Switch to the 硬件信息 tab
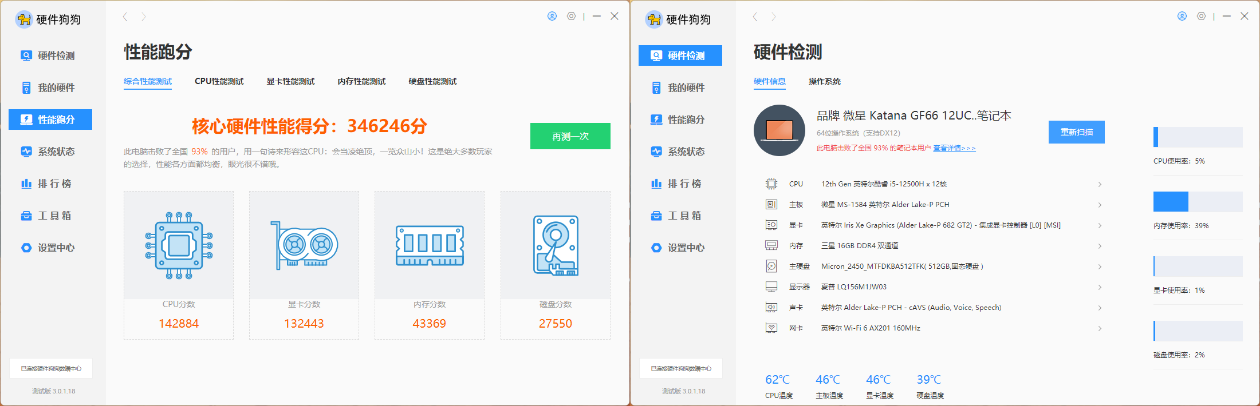Image resolution: width=1260 pixels, height=406 pixels. [769, 81]
